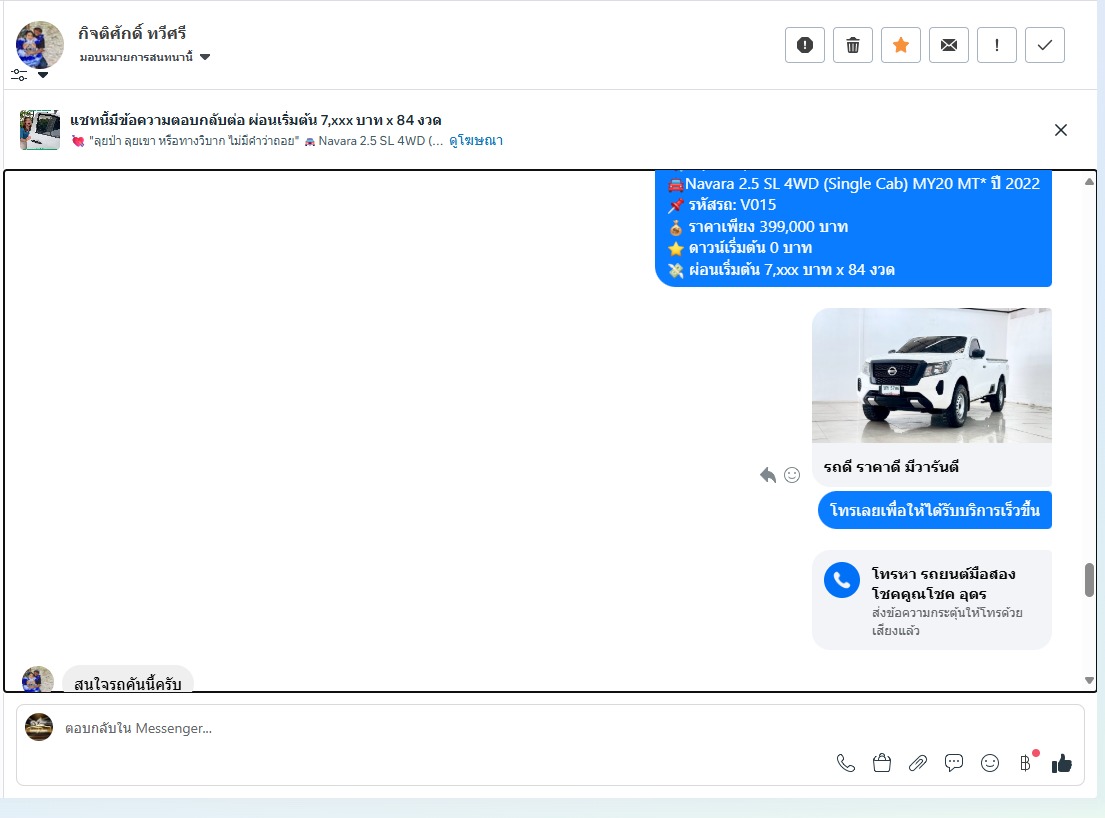1105x818 pixels.
Task: Start a call with the phone icon in composer
Action: [846, 763]
